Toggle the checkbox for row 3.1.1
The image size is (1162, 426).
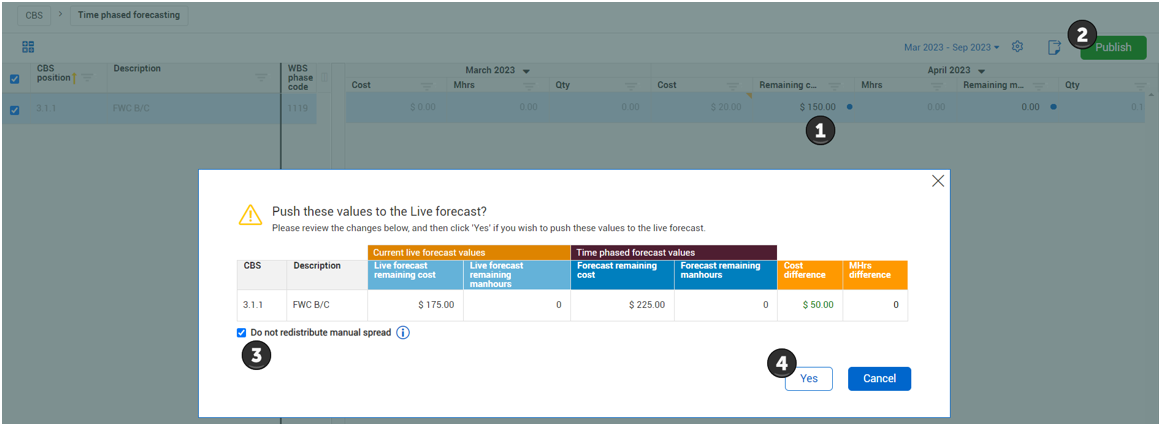(14, 110)
